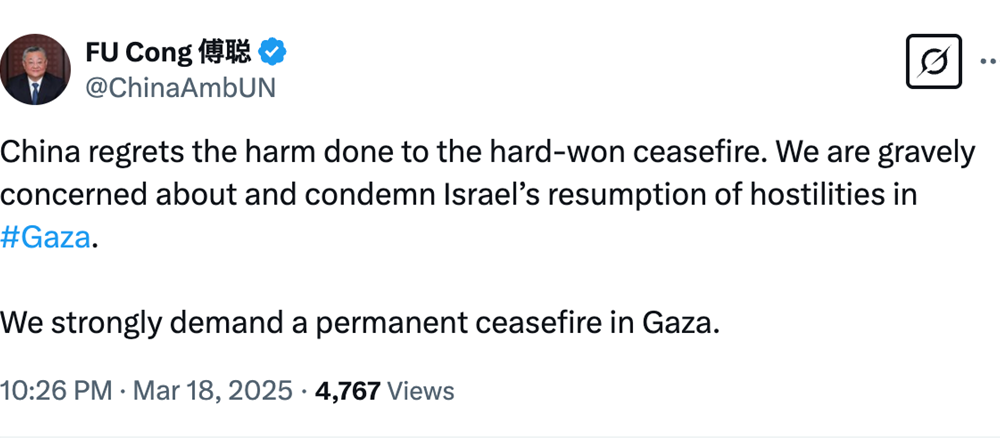Click the Mar 18, 2025 date
Image resolution: width=1000 pixels, height=438 pixels.
point(211,390)
